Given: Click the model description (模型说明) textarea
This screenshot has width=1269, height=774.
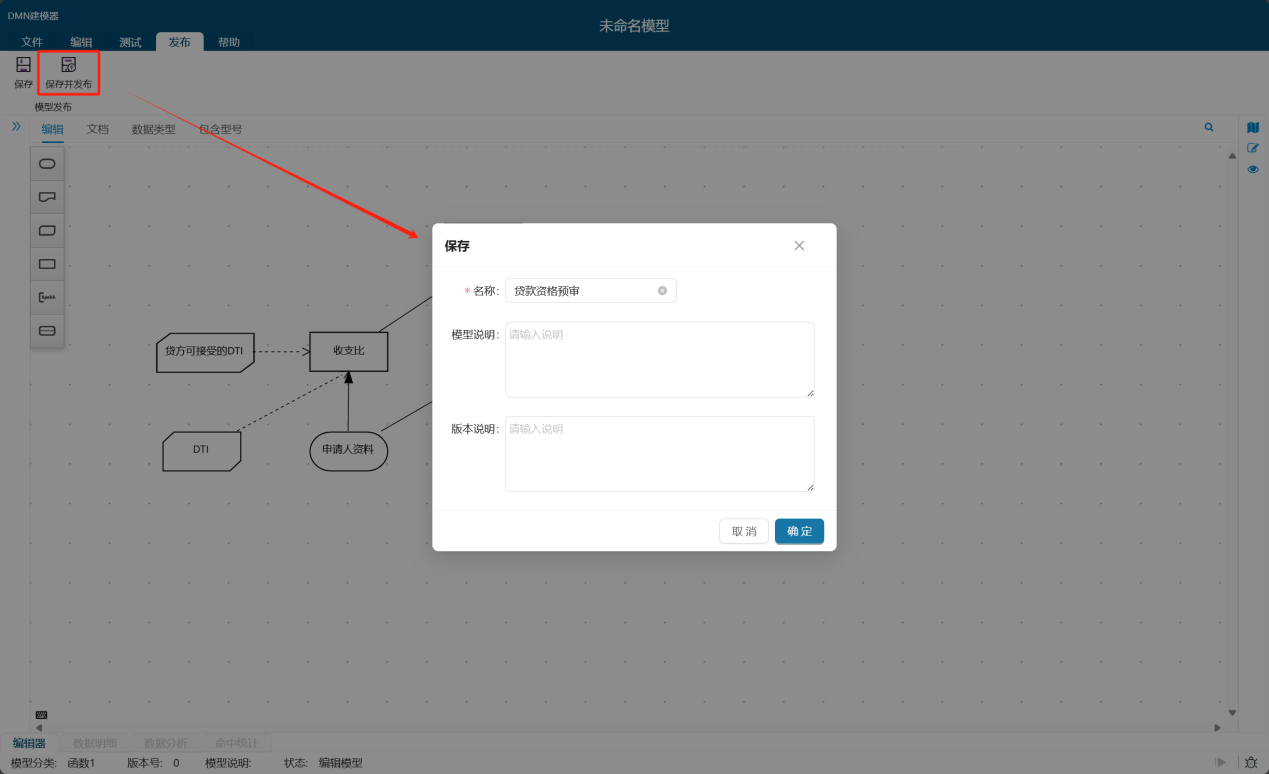Looking at the screenshot, I should [660, 360].
